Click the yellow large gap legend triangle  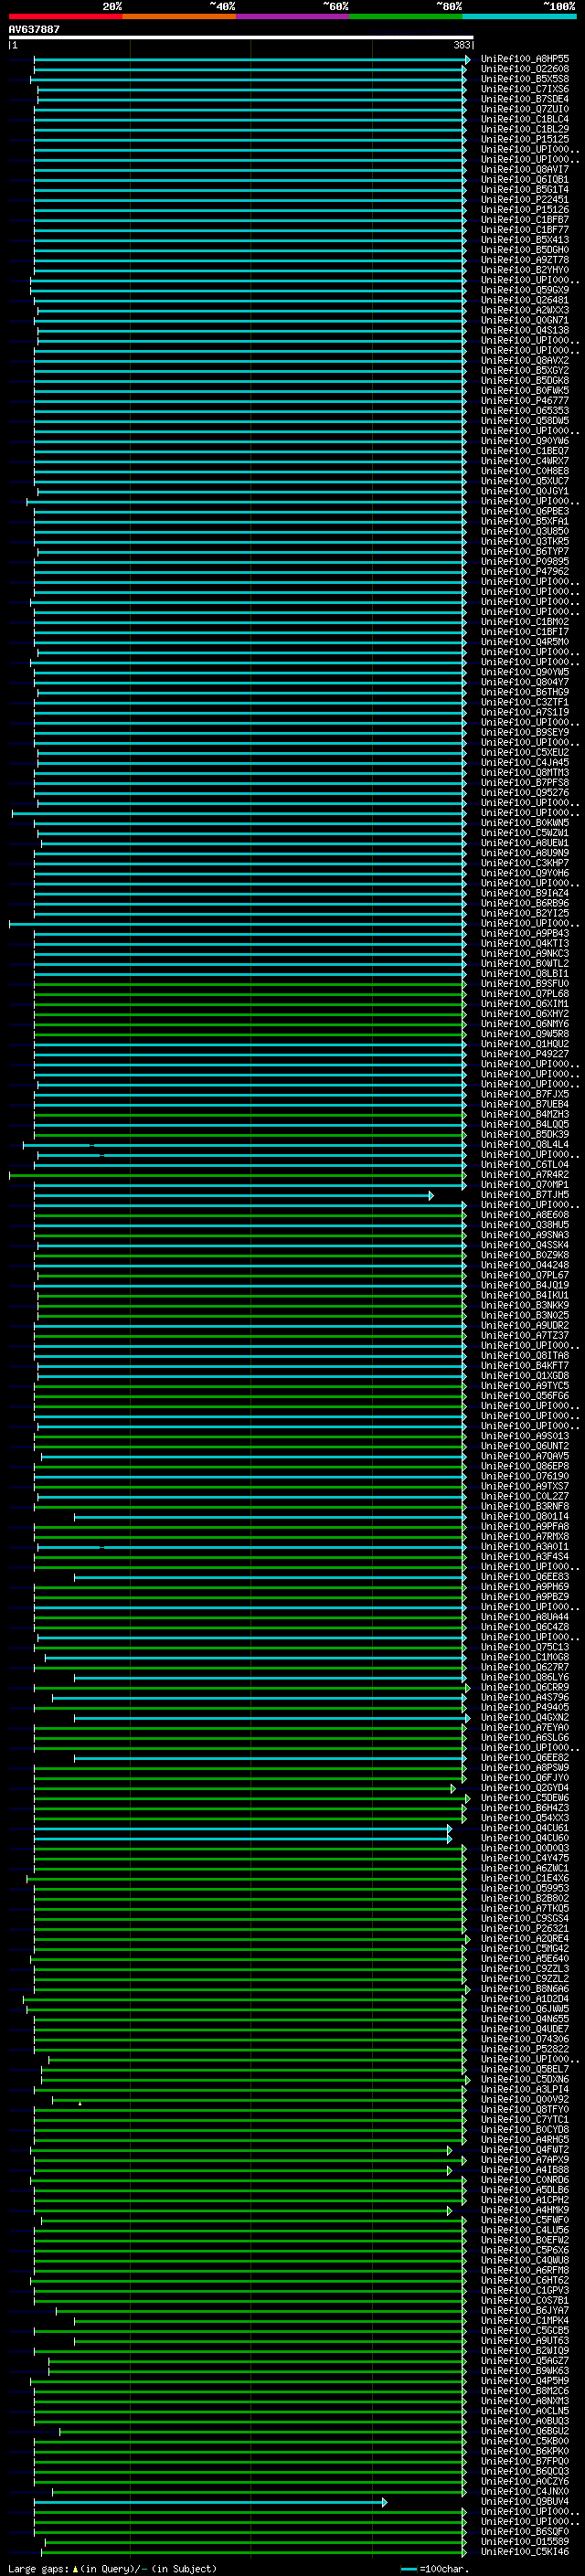(x=75, y=2569)
